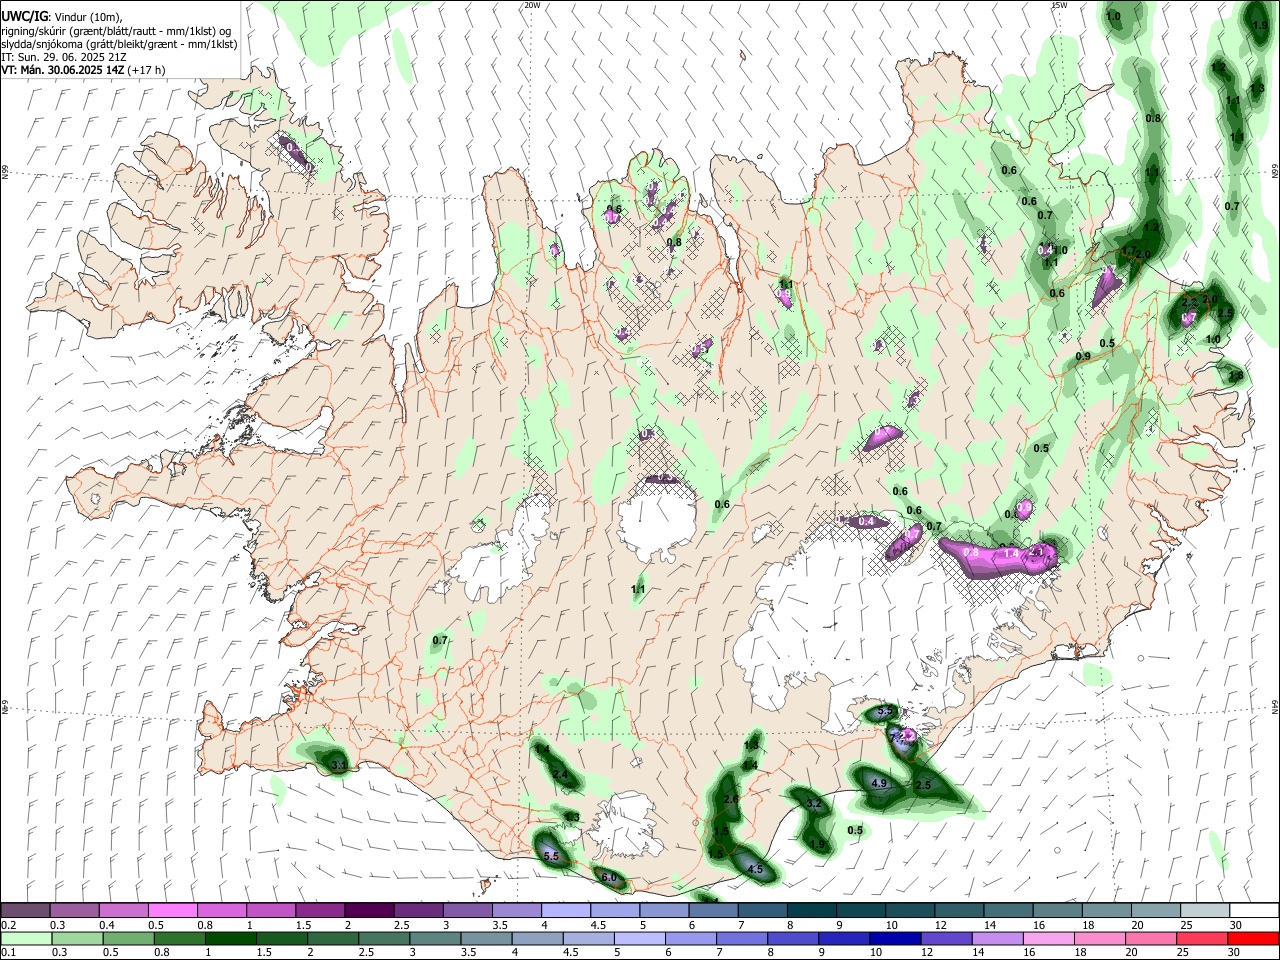1280x960 pixels.
Task: Click the '1.3' value near the southern glacier
Action: [572, 818]
